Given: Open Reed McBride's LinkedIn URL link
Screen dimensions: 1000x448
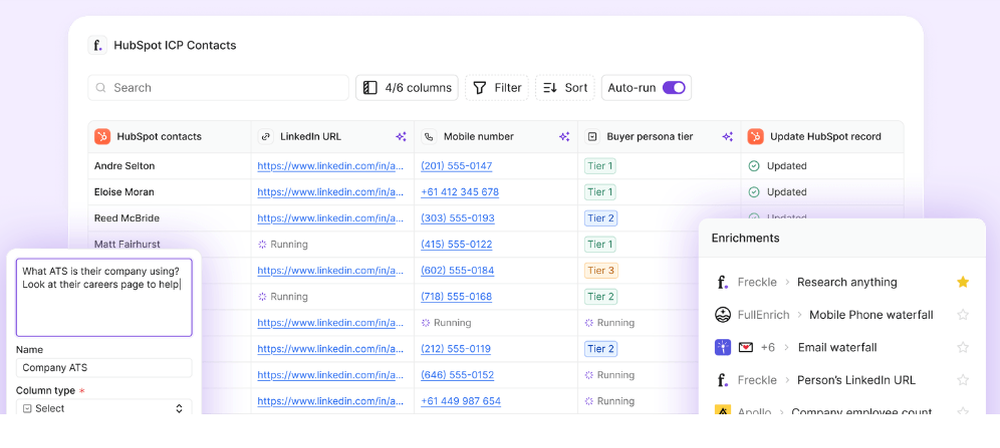Looking at the screenshot, I should [330, 218].
